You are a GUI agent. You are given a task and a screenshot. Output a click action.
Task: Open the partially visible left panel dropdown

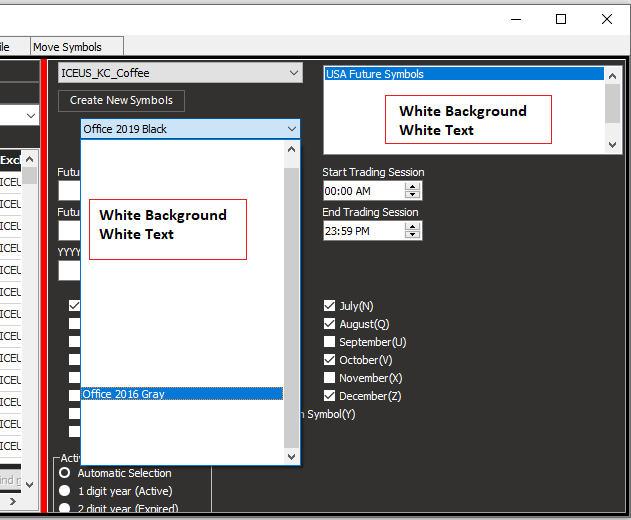[x=31, y=116]
